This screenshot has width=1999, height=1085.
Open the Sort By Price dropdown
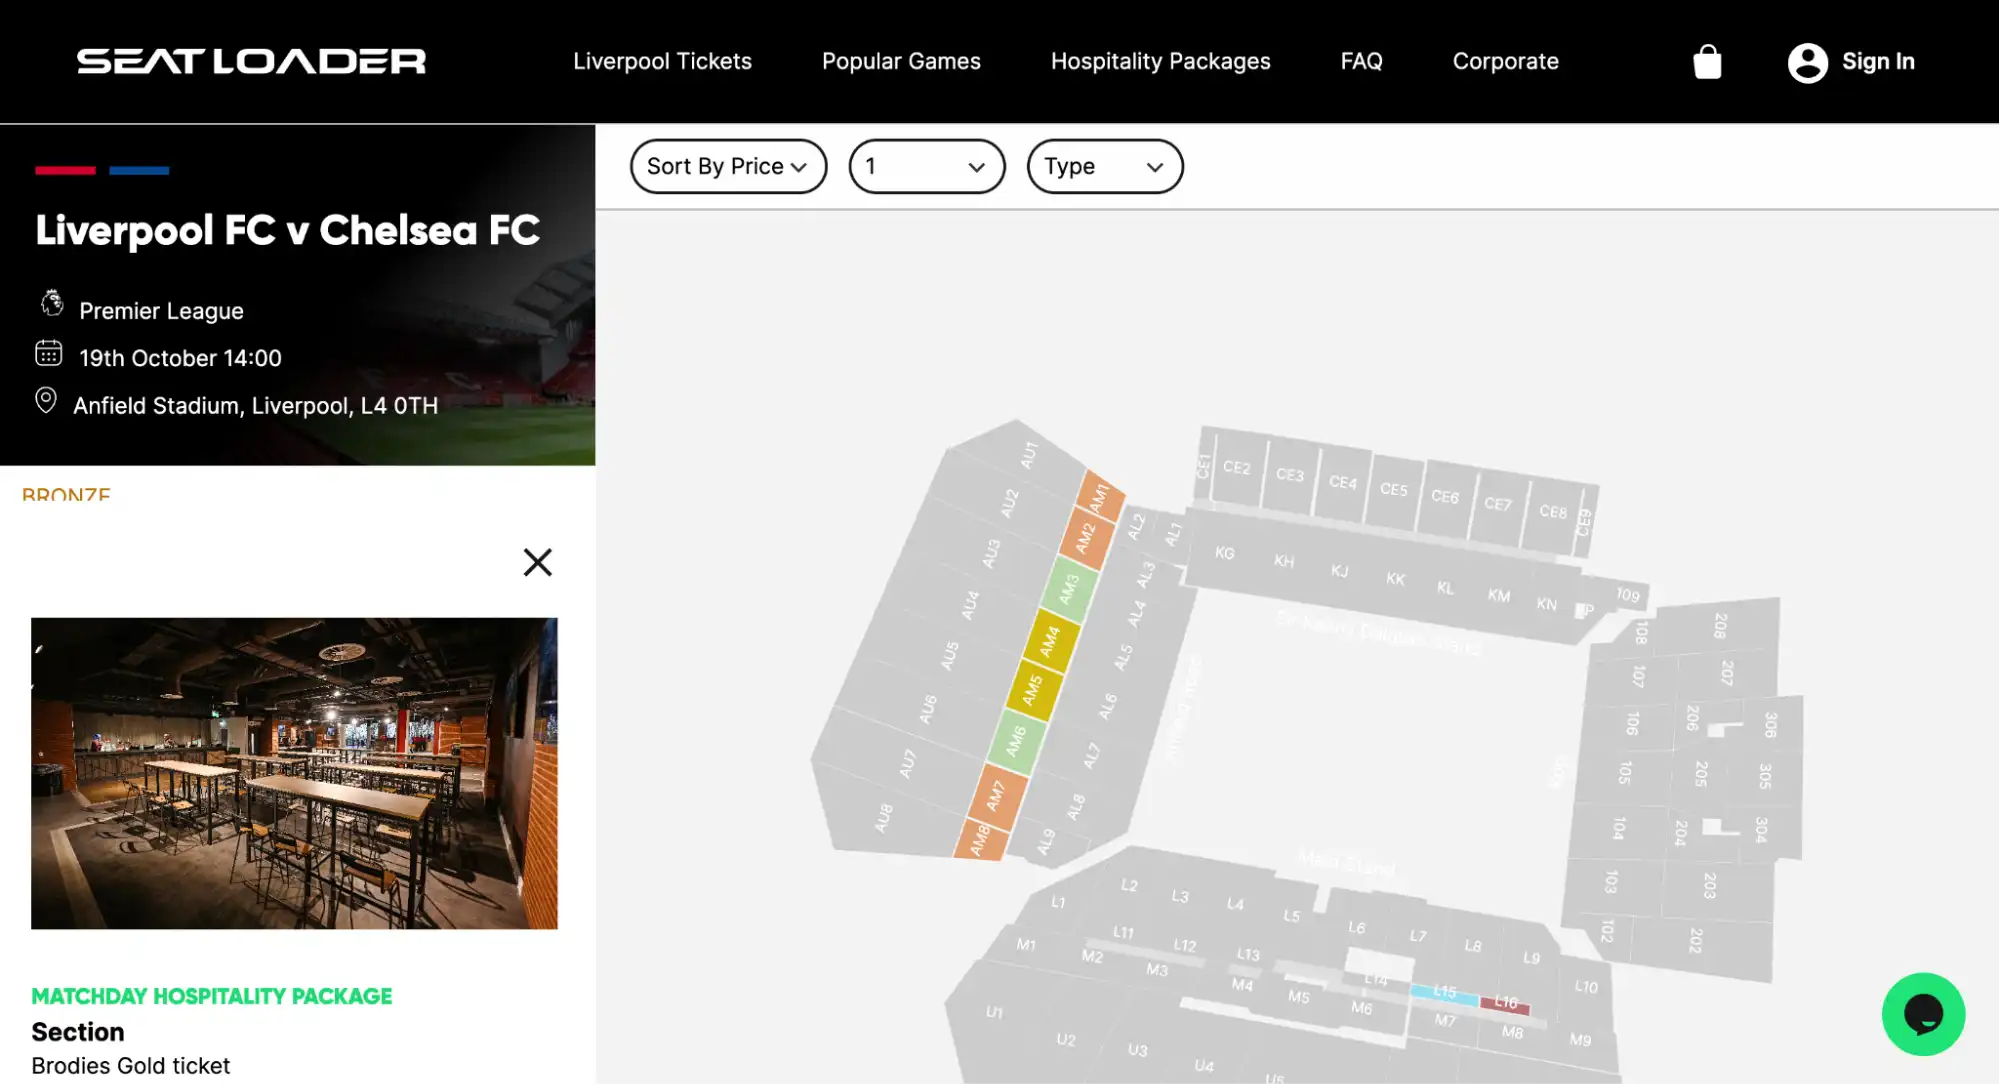tap(728, 166)
